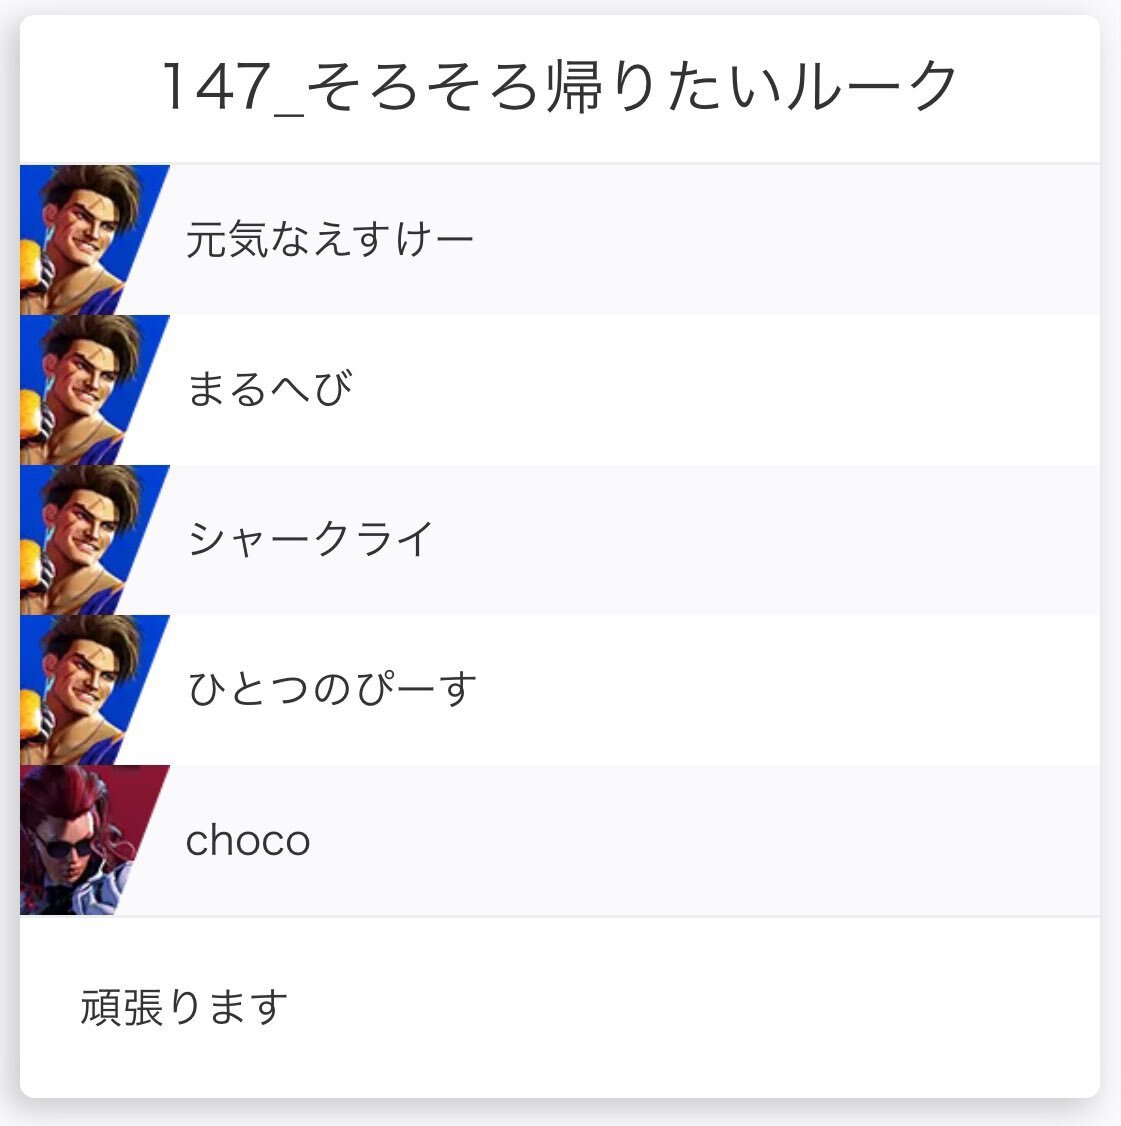Click the player name 元気なえすけー
The width and height of the screenshot is (1121, 1126).
click(x=329, y=241)
